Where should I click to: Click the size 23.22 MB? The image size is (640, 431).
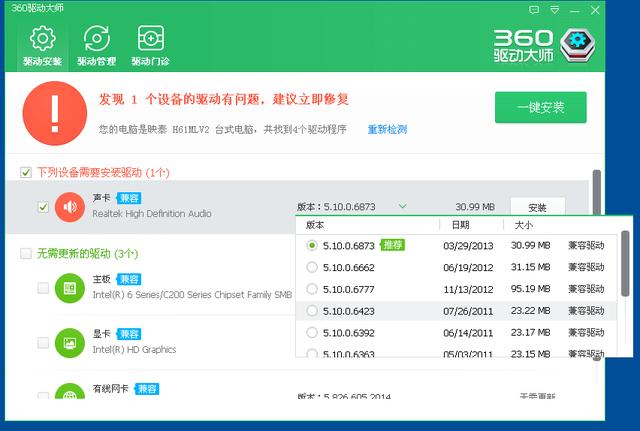531,311
